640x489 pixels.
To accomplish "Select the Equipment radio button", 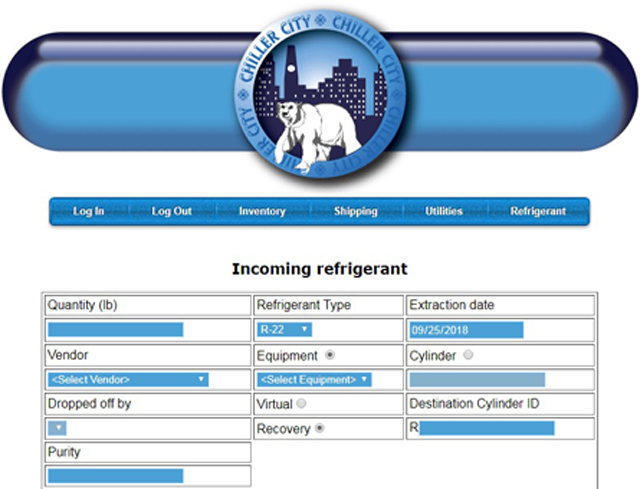I will (x=330, y=355).
